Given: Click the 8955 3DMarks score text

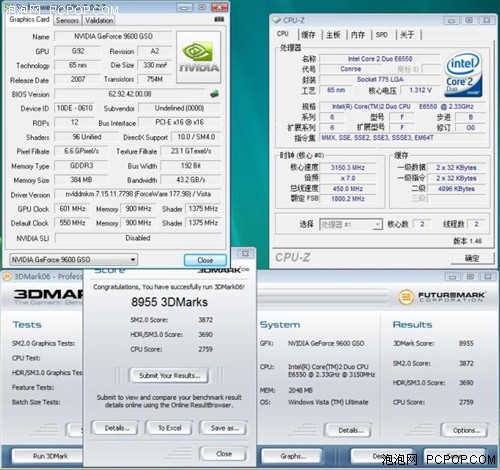Looking at the screenshot, I should (169, 302).
